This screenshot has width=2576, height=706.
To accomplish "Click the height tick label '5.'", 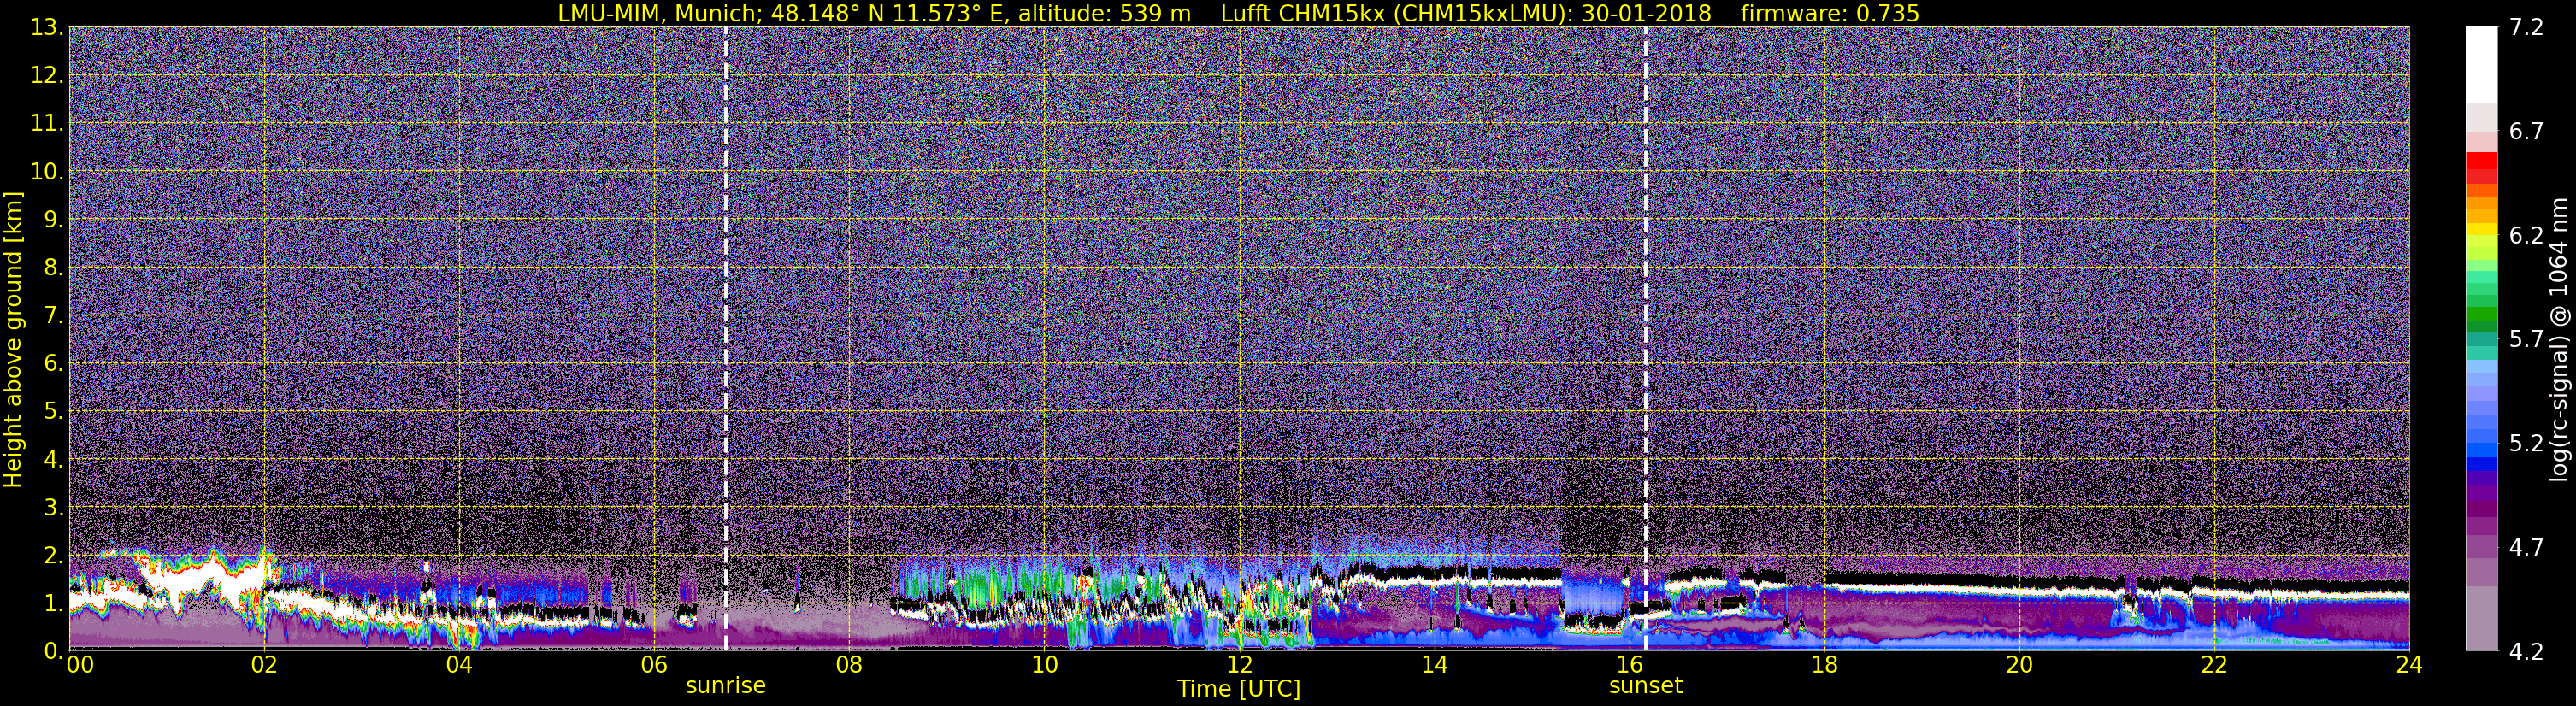I will 54,411.
